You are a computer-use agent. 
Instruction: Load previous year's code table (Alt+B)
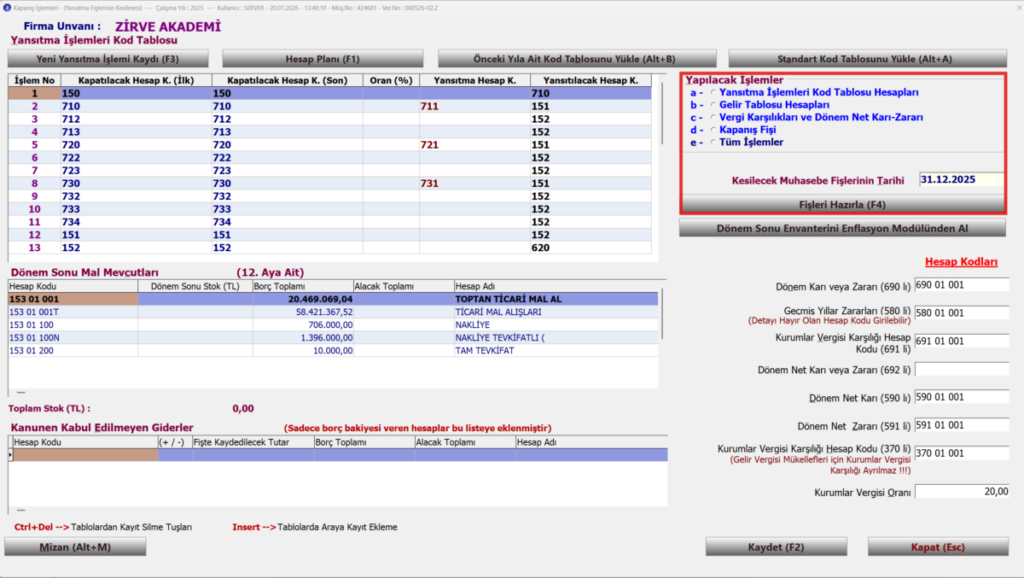click(x=577, y=59)
